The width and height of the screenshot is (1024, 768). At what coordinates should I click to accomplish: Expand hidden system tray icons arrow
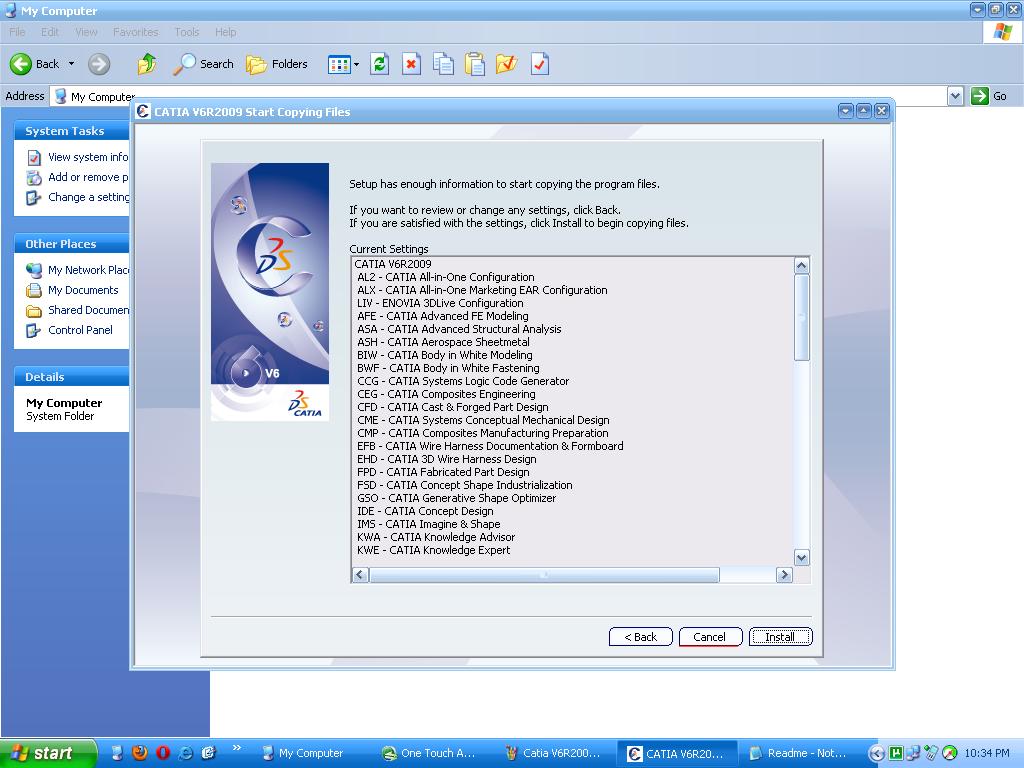point(876,754)
